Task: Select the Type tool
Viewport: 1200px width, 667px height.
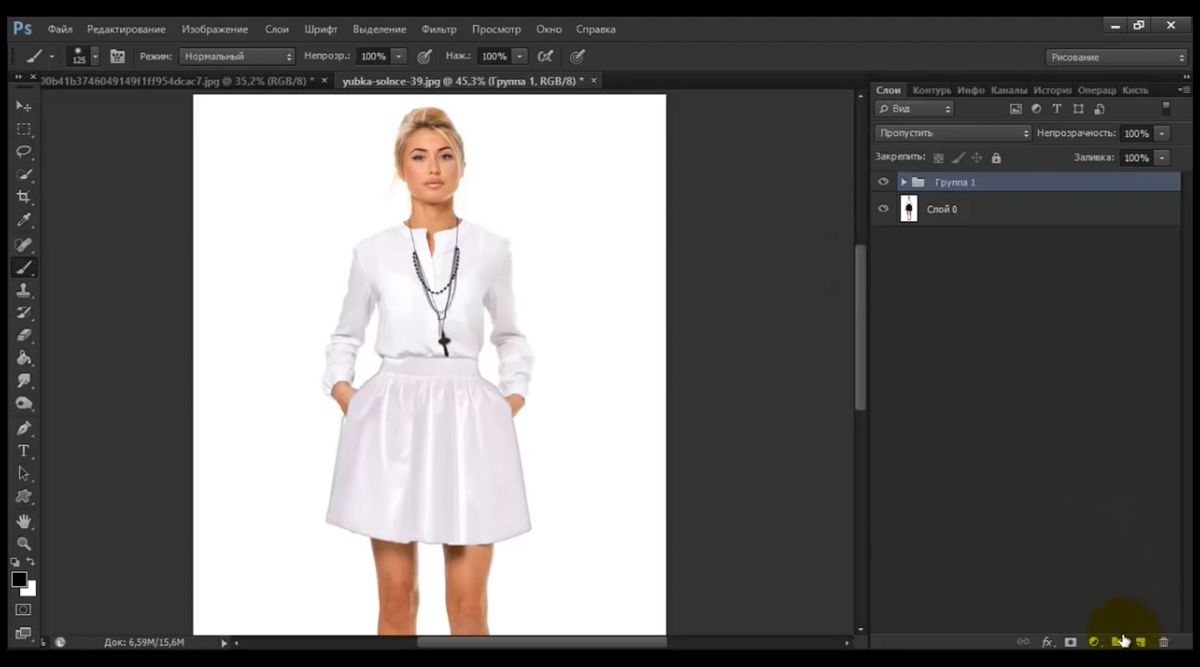Action: (24, 452)
